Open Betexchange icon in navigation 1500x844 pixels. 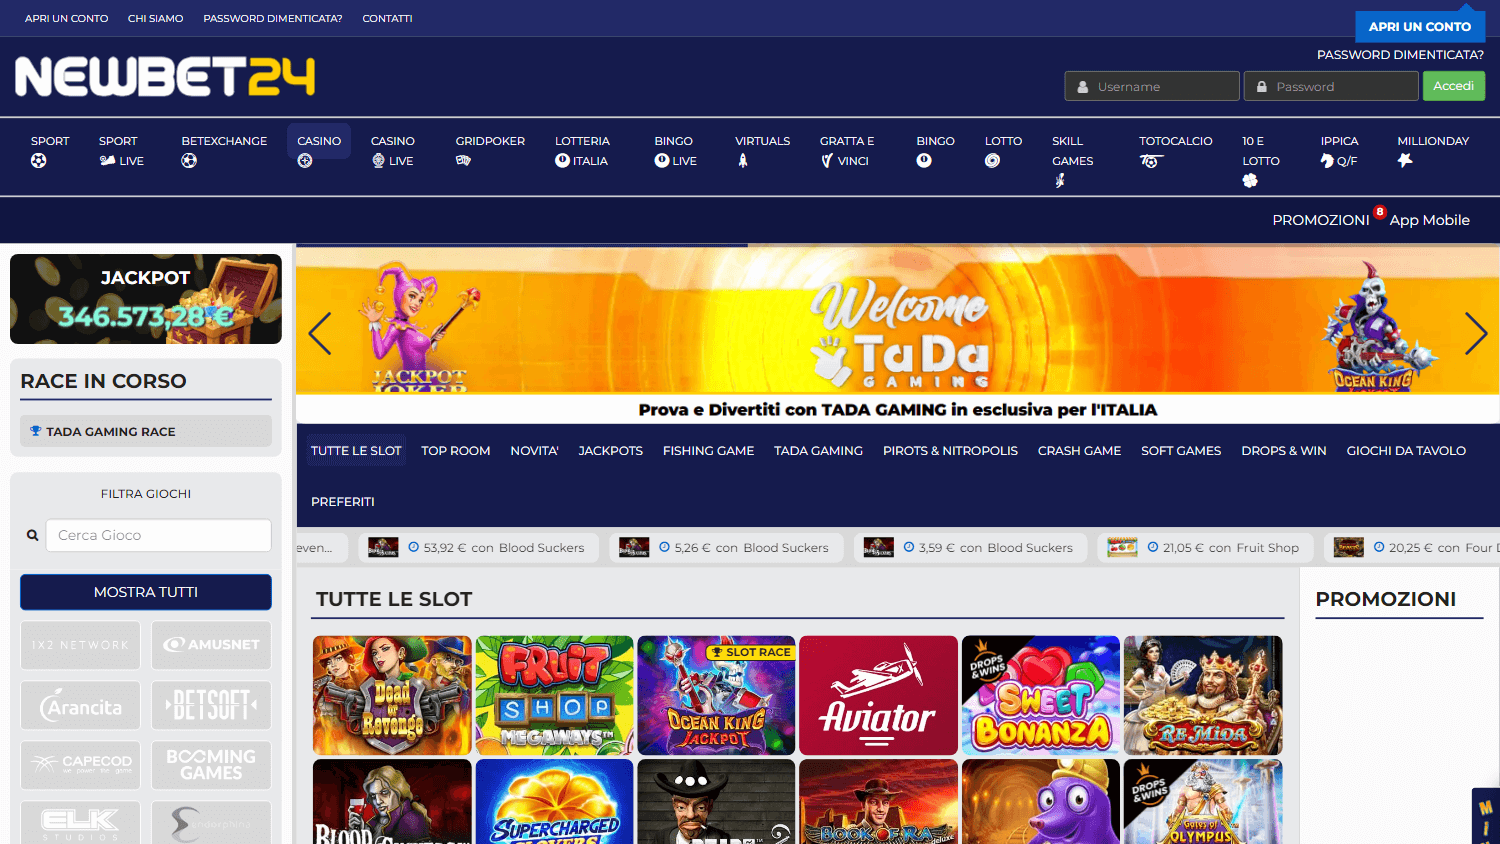pyautogui.click(x=189, y=161)
